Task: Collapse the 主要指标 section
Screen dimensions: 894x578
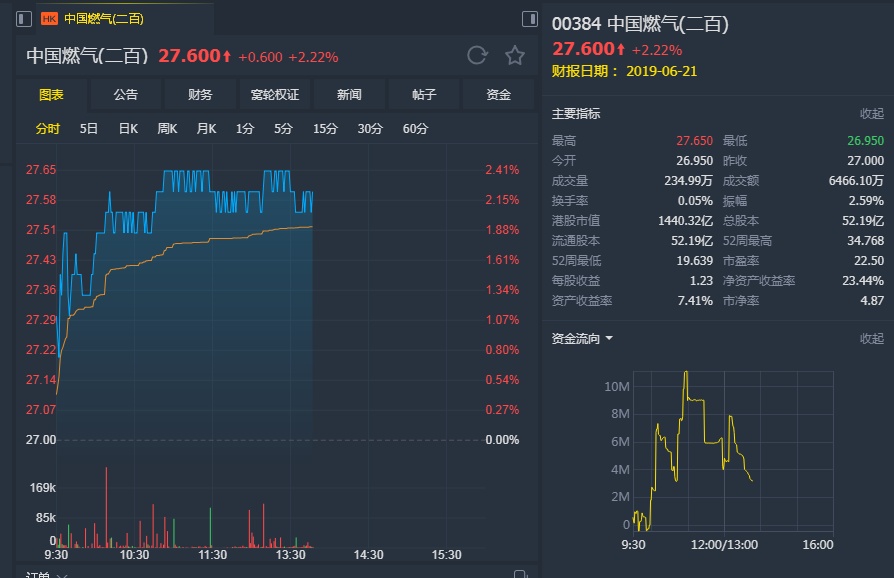Action: coord(872,114)
